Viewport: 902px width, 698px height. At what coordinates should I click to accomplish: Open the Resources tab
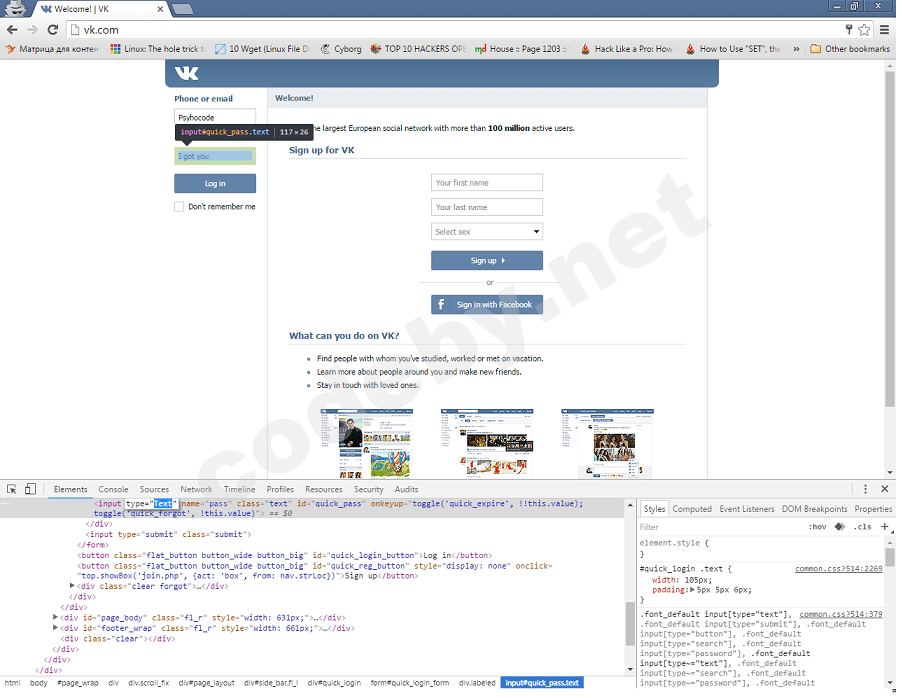coord(323,489)
